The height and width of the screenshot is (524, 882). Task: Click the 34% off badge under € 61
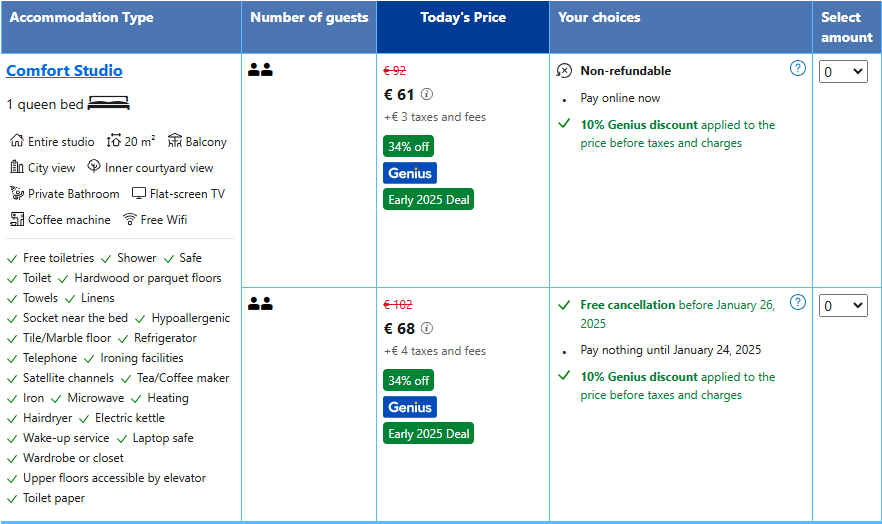[408, 146]
